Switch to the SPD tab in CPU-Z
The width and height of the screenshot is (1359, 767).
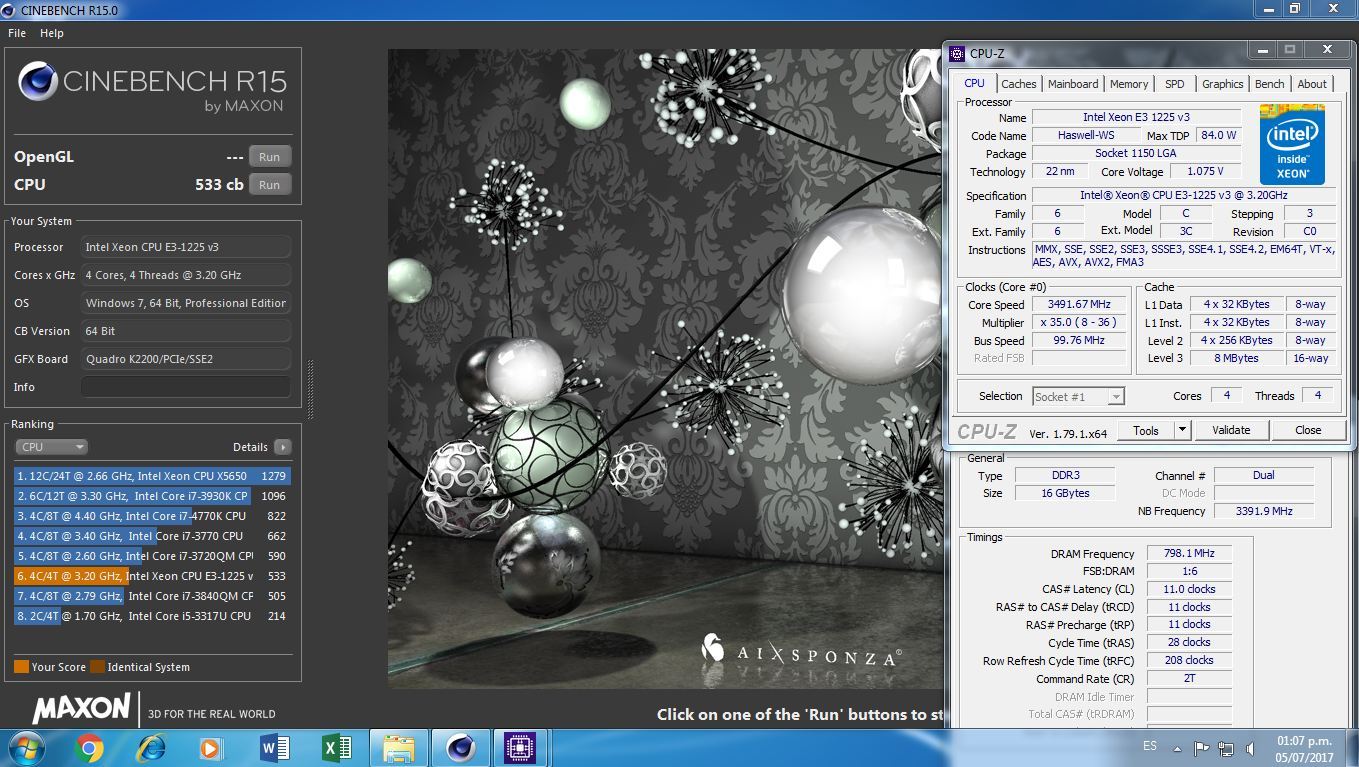coord(1175,84)
